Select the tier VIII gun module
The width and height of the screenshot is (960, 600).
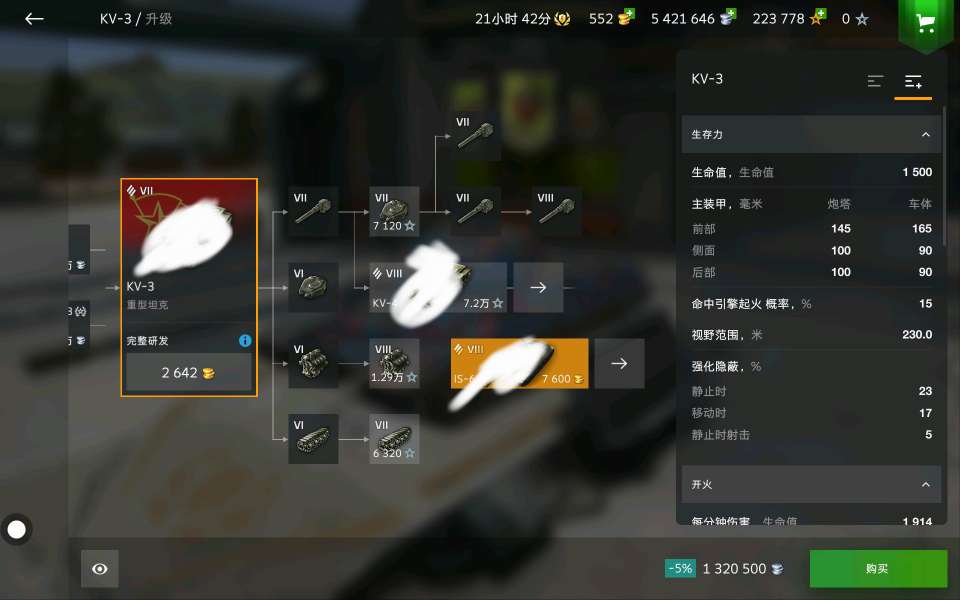[x=556, y=211]
